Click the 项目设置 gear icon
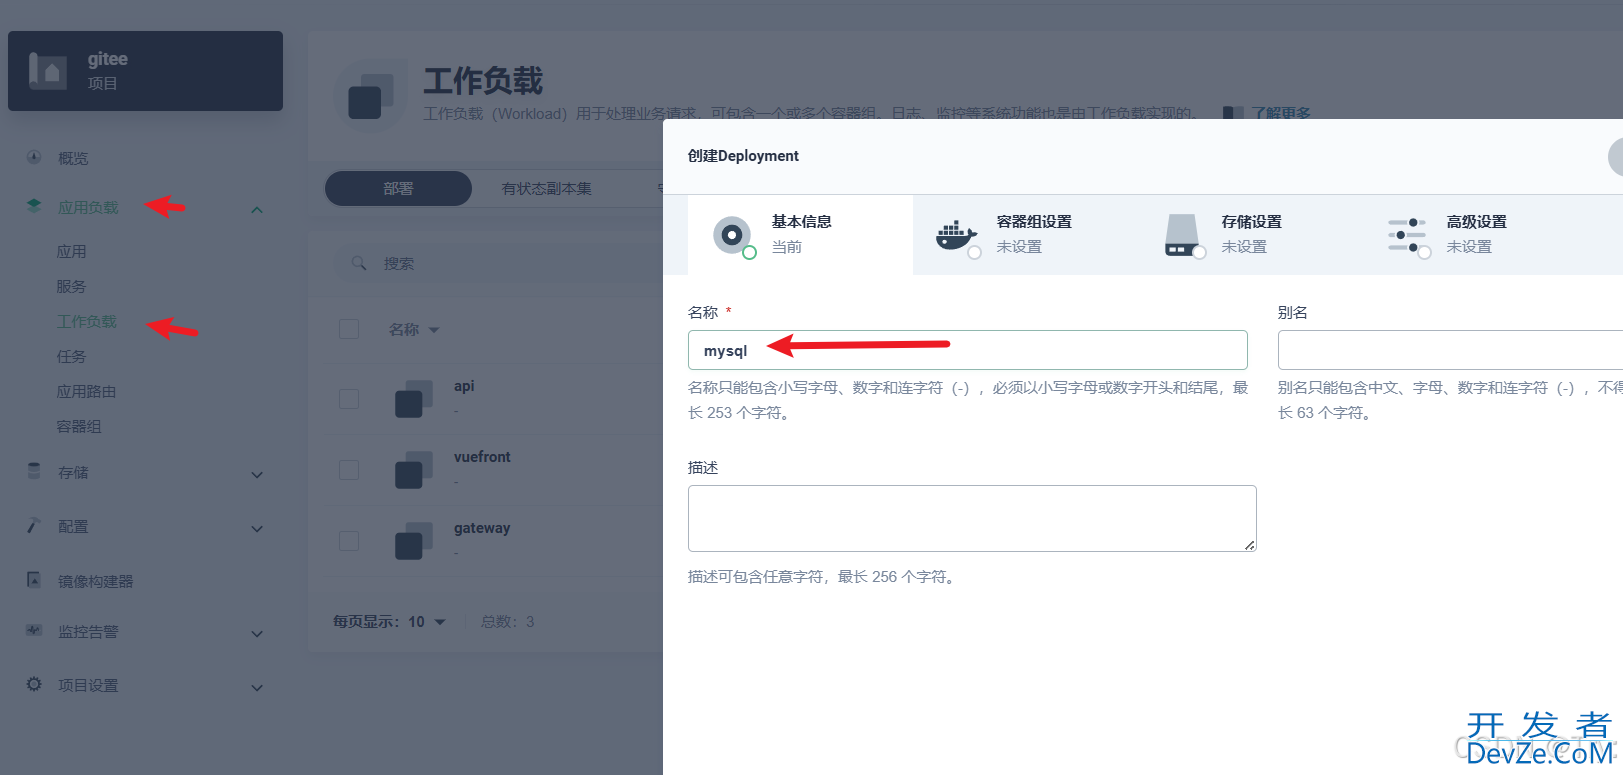 click(34, 684)
